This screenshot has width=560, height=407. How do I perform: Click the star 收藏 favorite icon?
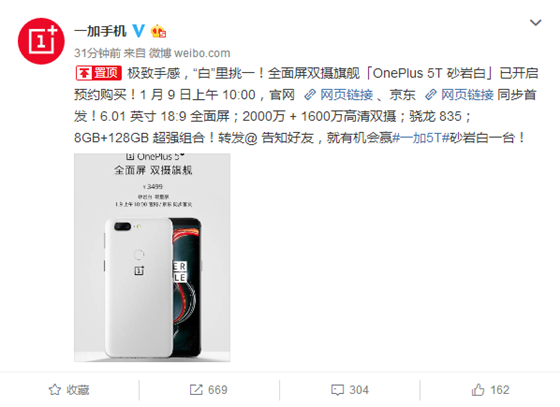pos(55,390)
